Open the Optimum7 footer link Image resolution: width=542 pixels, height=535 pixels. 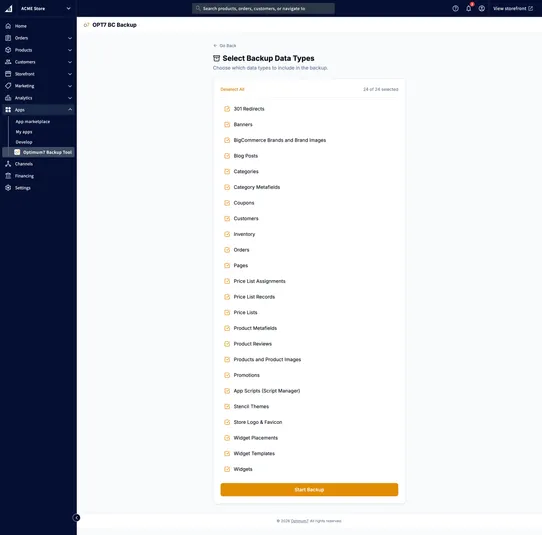tap(299, 521)
